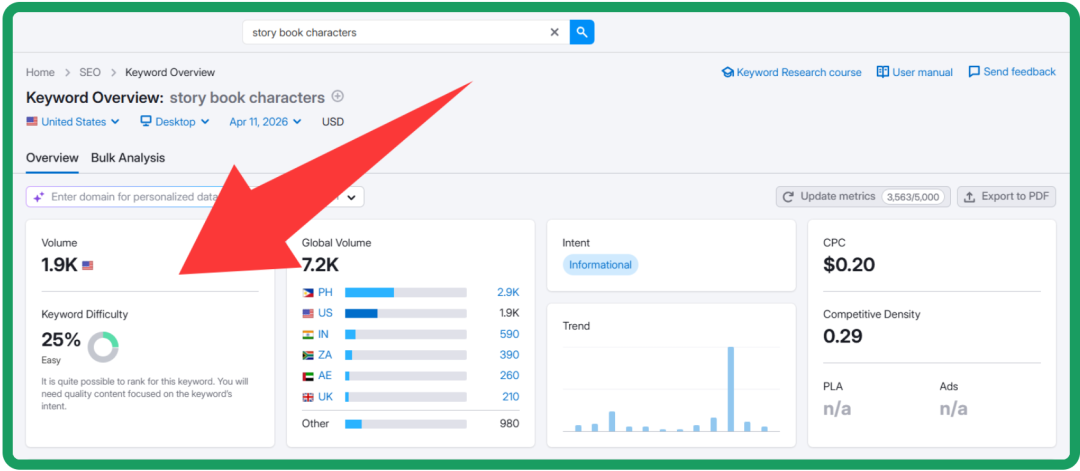Image resolution: width=1080 pixels, height=471 pixels.
Task: Open the United States country dropdown
Action: [73, 122]
